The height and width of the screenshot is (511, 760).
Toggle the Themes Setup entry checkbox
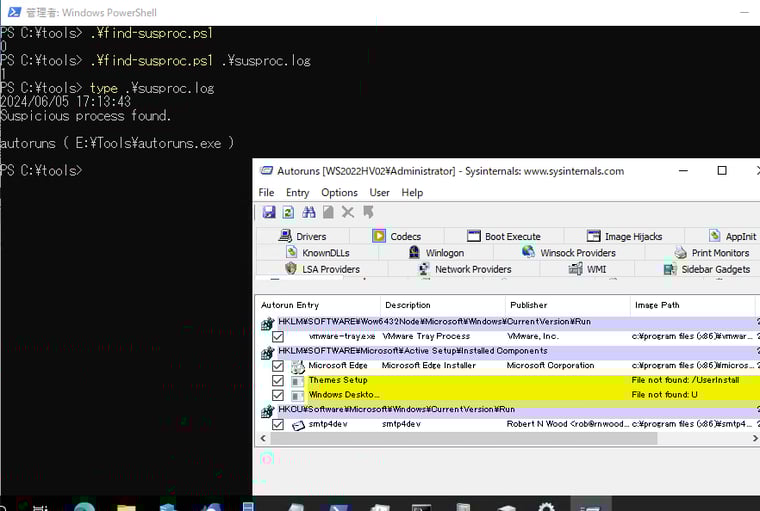[x=278, y=381]
